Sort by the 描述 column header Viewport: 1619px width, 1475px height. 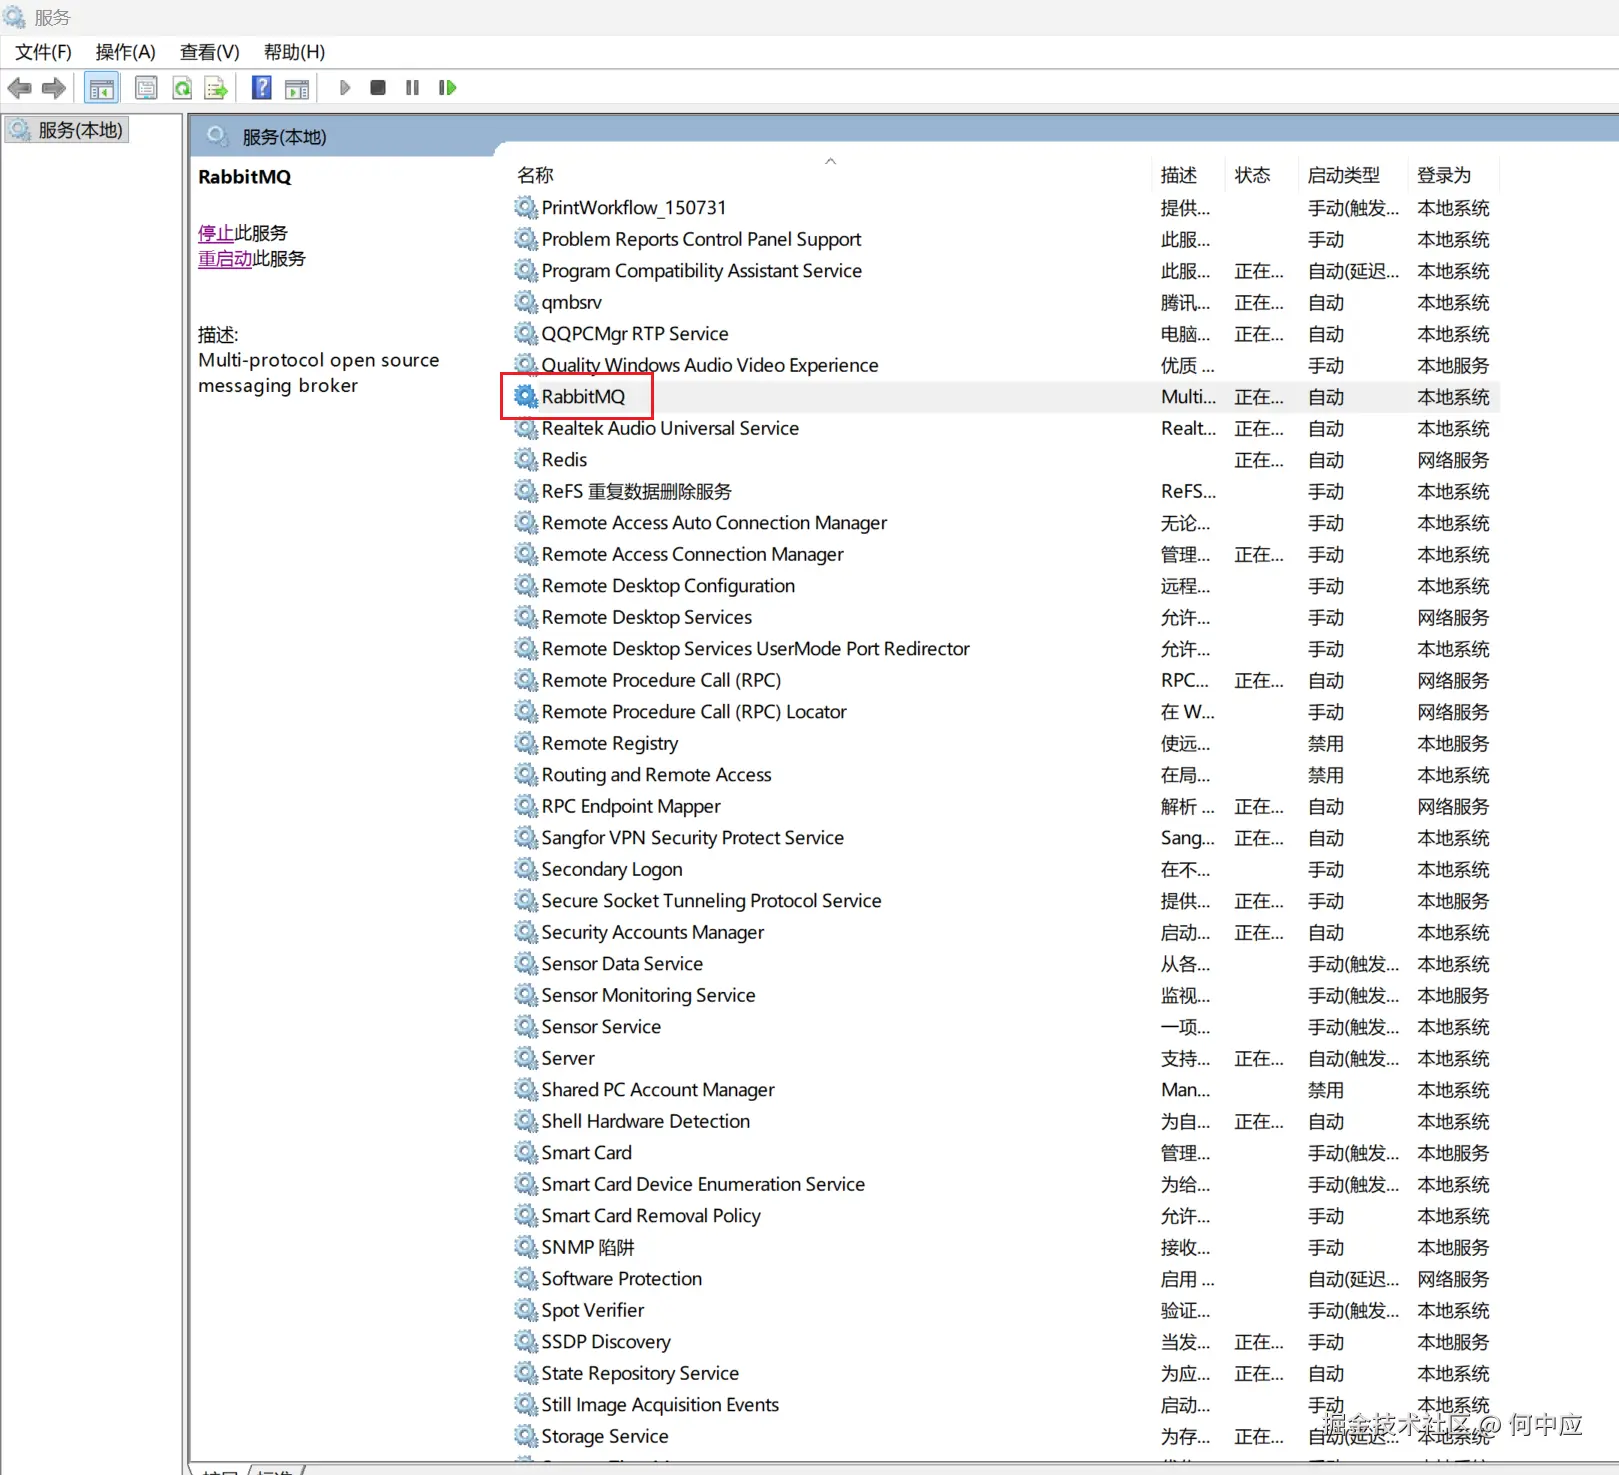click(1179, 175)
